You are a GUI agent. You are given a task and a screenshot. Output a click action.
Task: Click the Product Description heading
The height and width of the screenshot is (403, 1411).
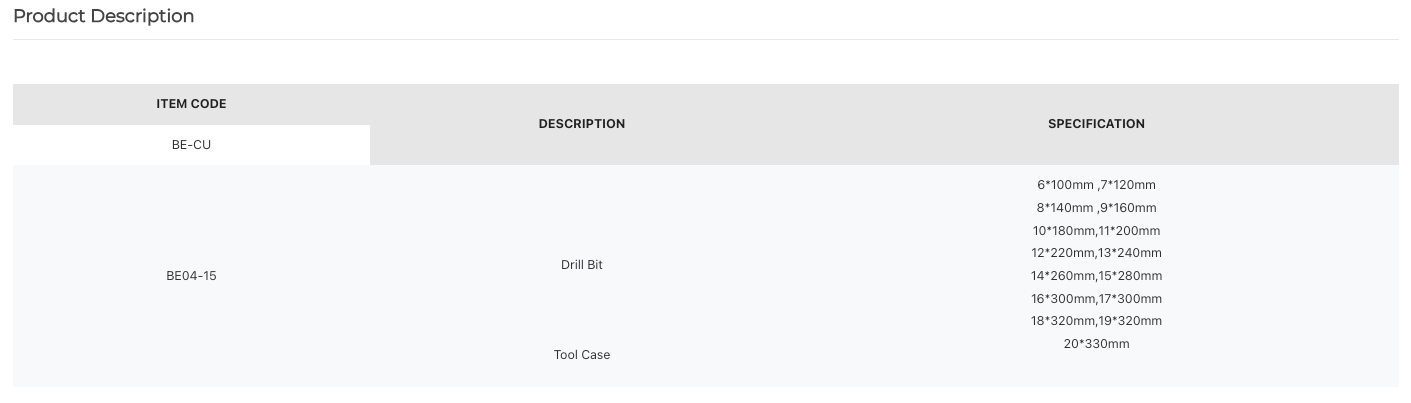103,16
